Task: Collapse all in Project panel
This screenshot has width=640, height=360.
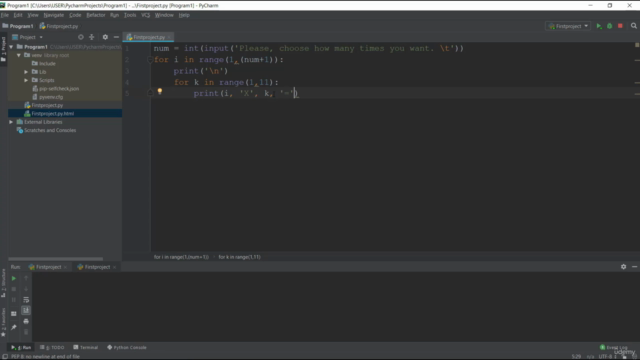Action: tap(92, 37)
